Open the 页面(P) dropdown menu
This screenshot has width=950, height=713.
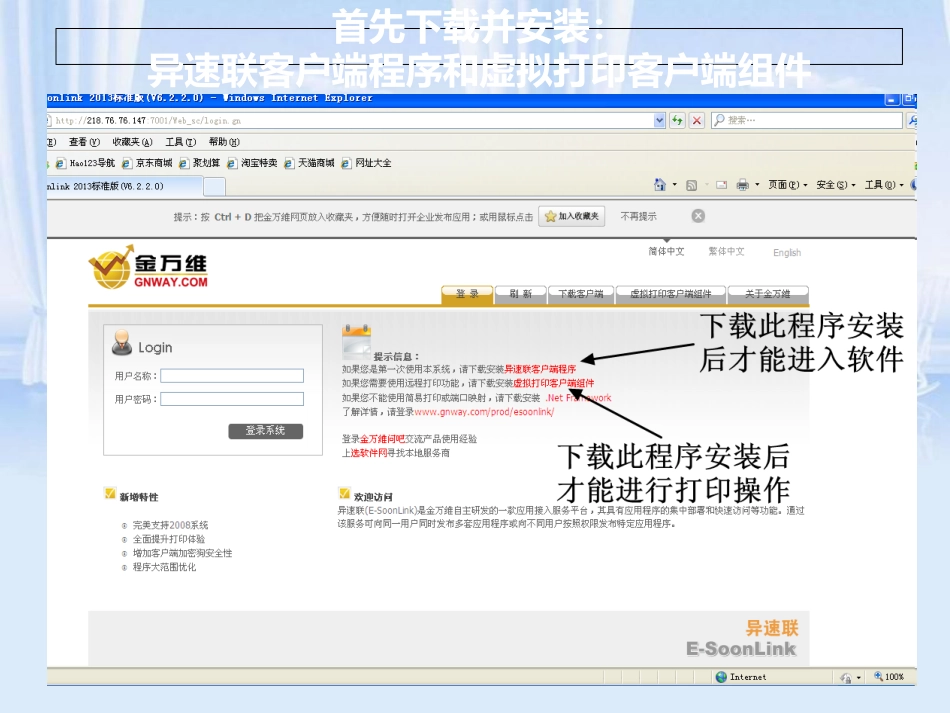coord(788,185)
